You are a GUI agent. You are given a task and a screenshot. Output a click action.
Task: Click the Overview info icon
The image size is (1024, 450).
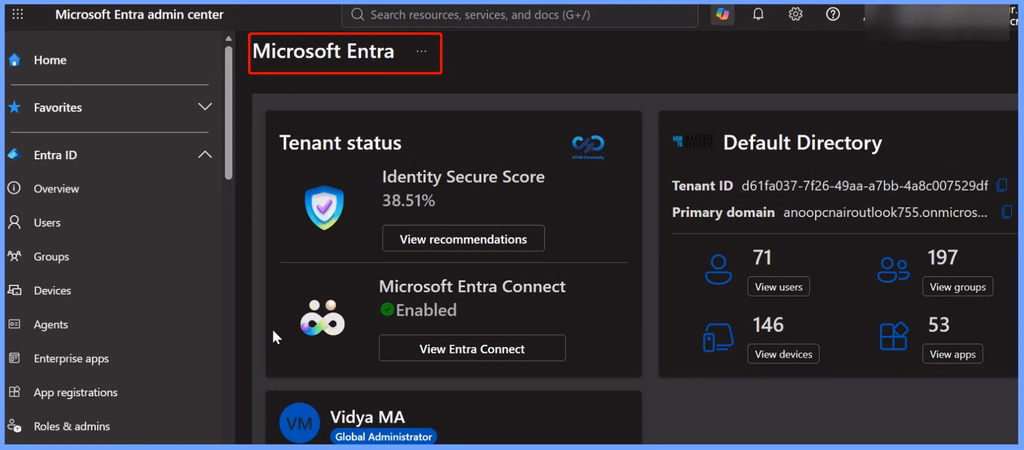[x=14, y=188]
